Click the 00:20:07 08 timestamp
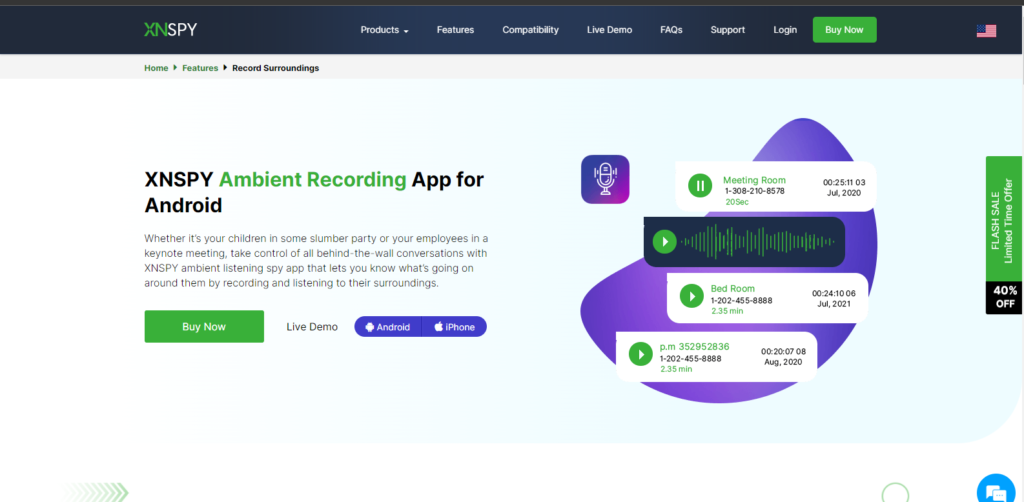1024x502 pixels. 783,351
